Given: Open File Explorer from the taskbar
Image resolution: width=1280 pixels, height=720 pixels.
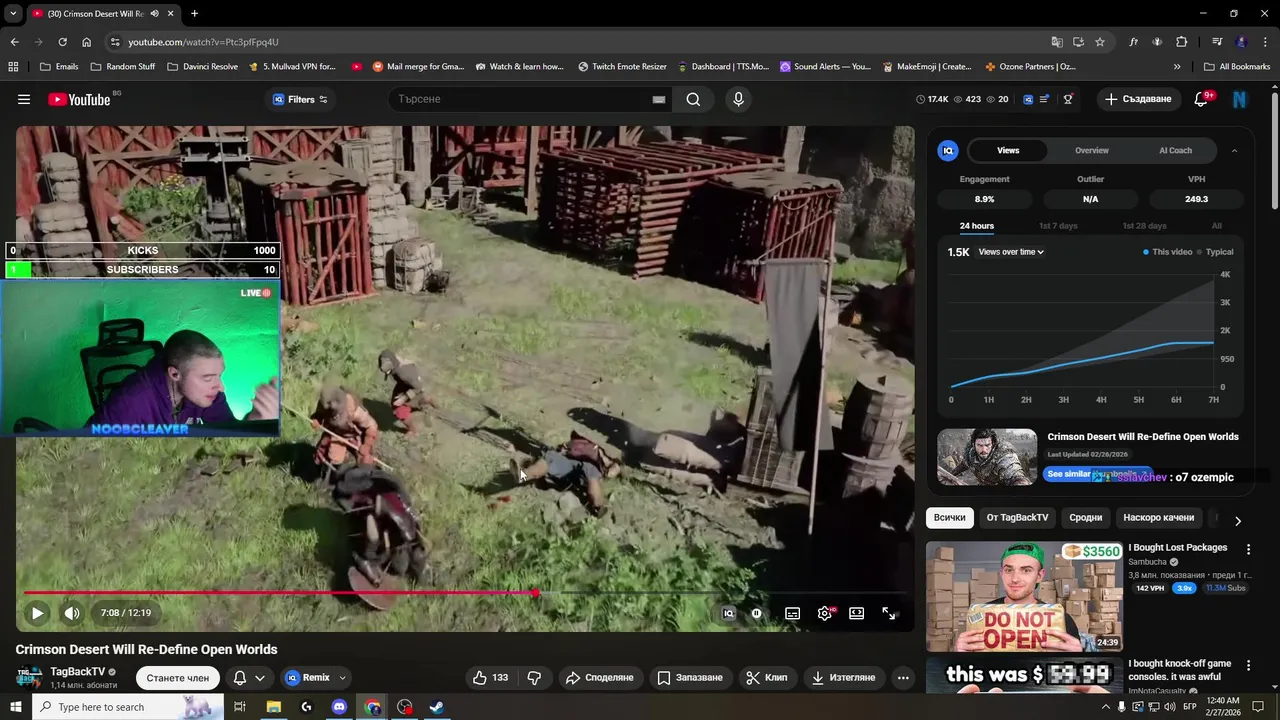Looking at the screenshot, I should [x=273, y=707].
